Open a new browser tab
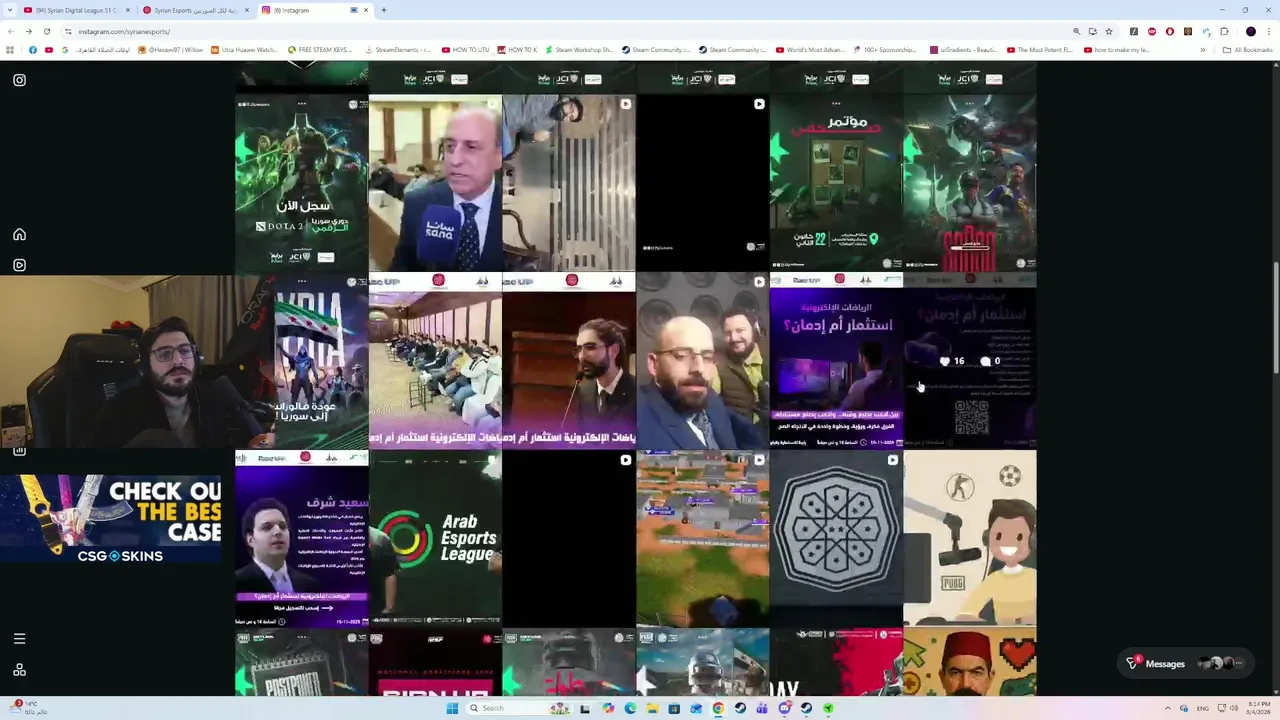Screen dimensions: 1280x720 384,10
